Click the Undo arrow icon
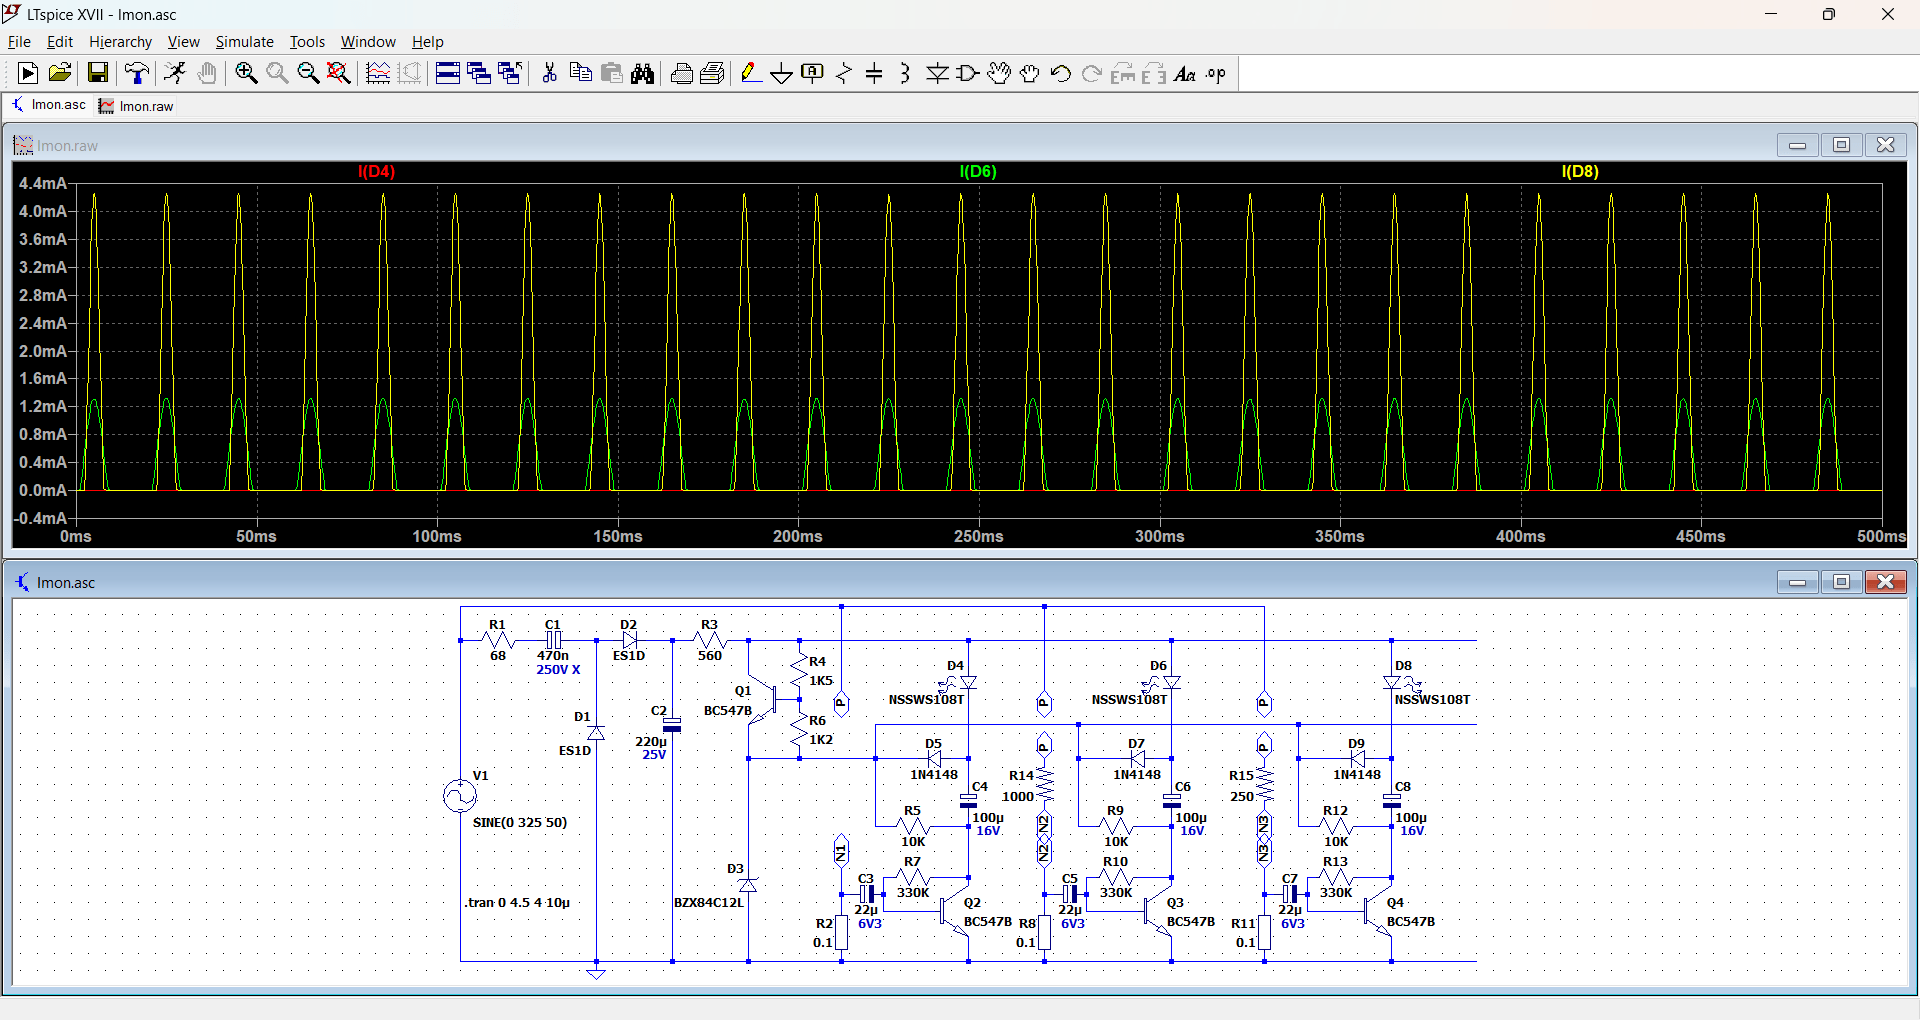Screen dimensions: 1920x1020 [x=1061, y=73]
